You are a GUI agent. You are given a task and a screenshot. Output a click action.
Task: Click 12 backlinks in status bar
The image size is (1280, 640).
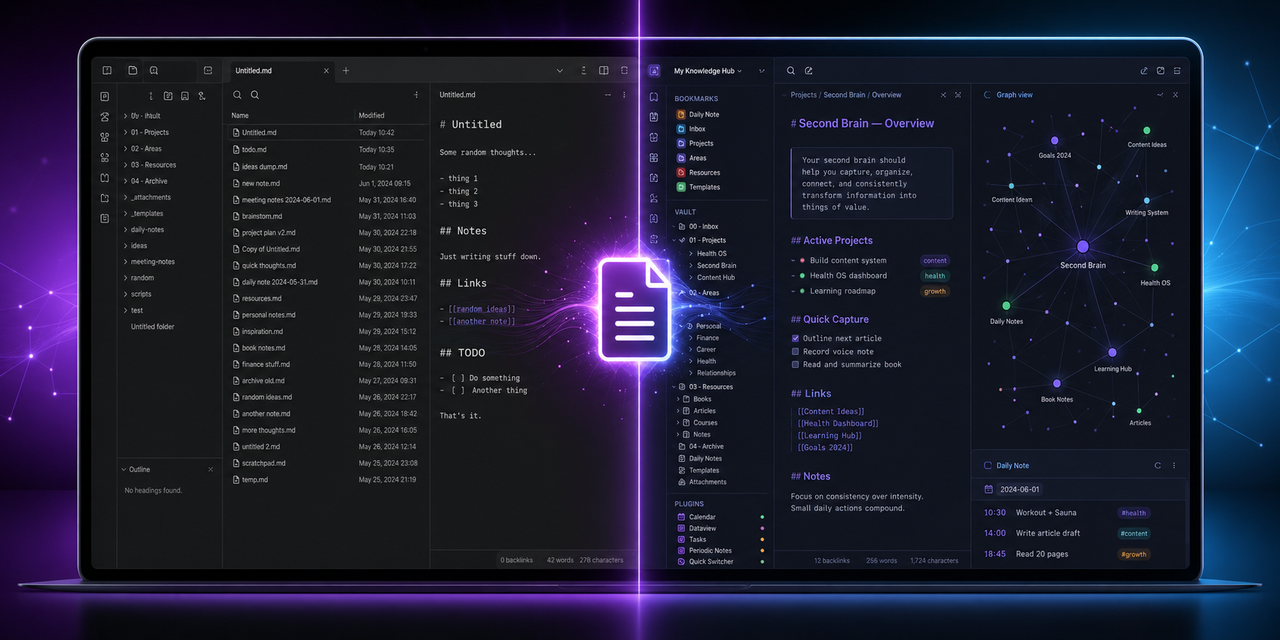[x=832, y=561]
